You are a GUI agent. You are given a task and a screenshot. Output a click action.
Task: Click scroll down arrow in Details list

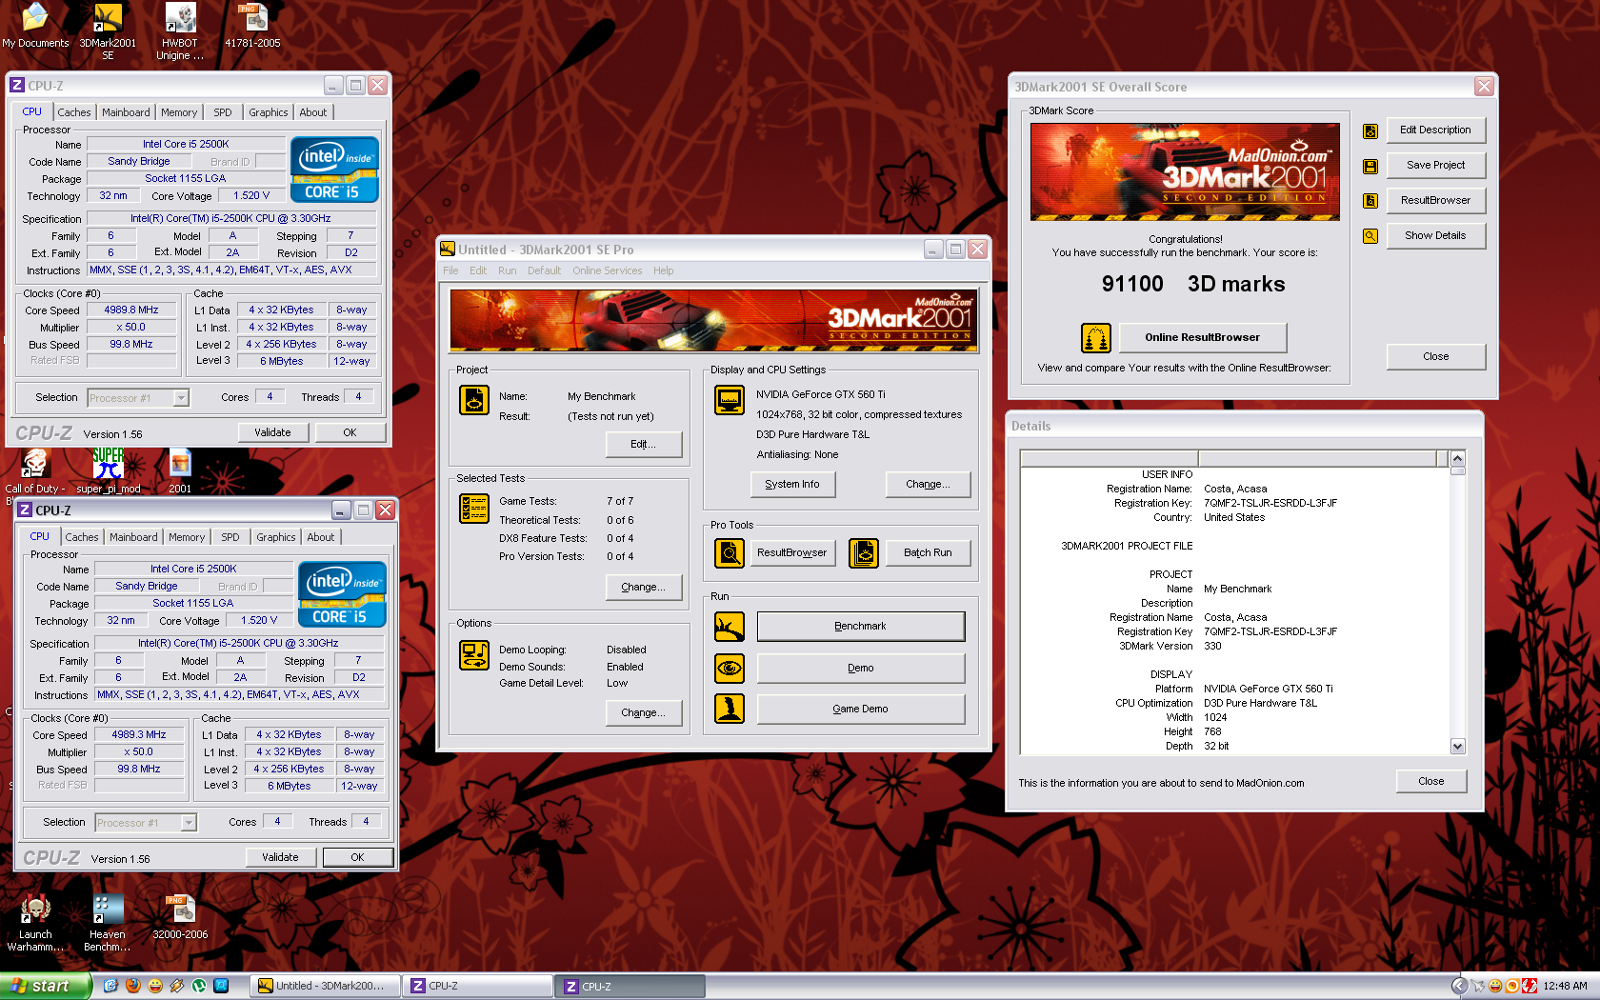tap(1457, 746)
